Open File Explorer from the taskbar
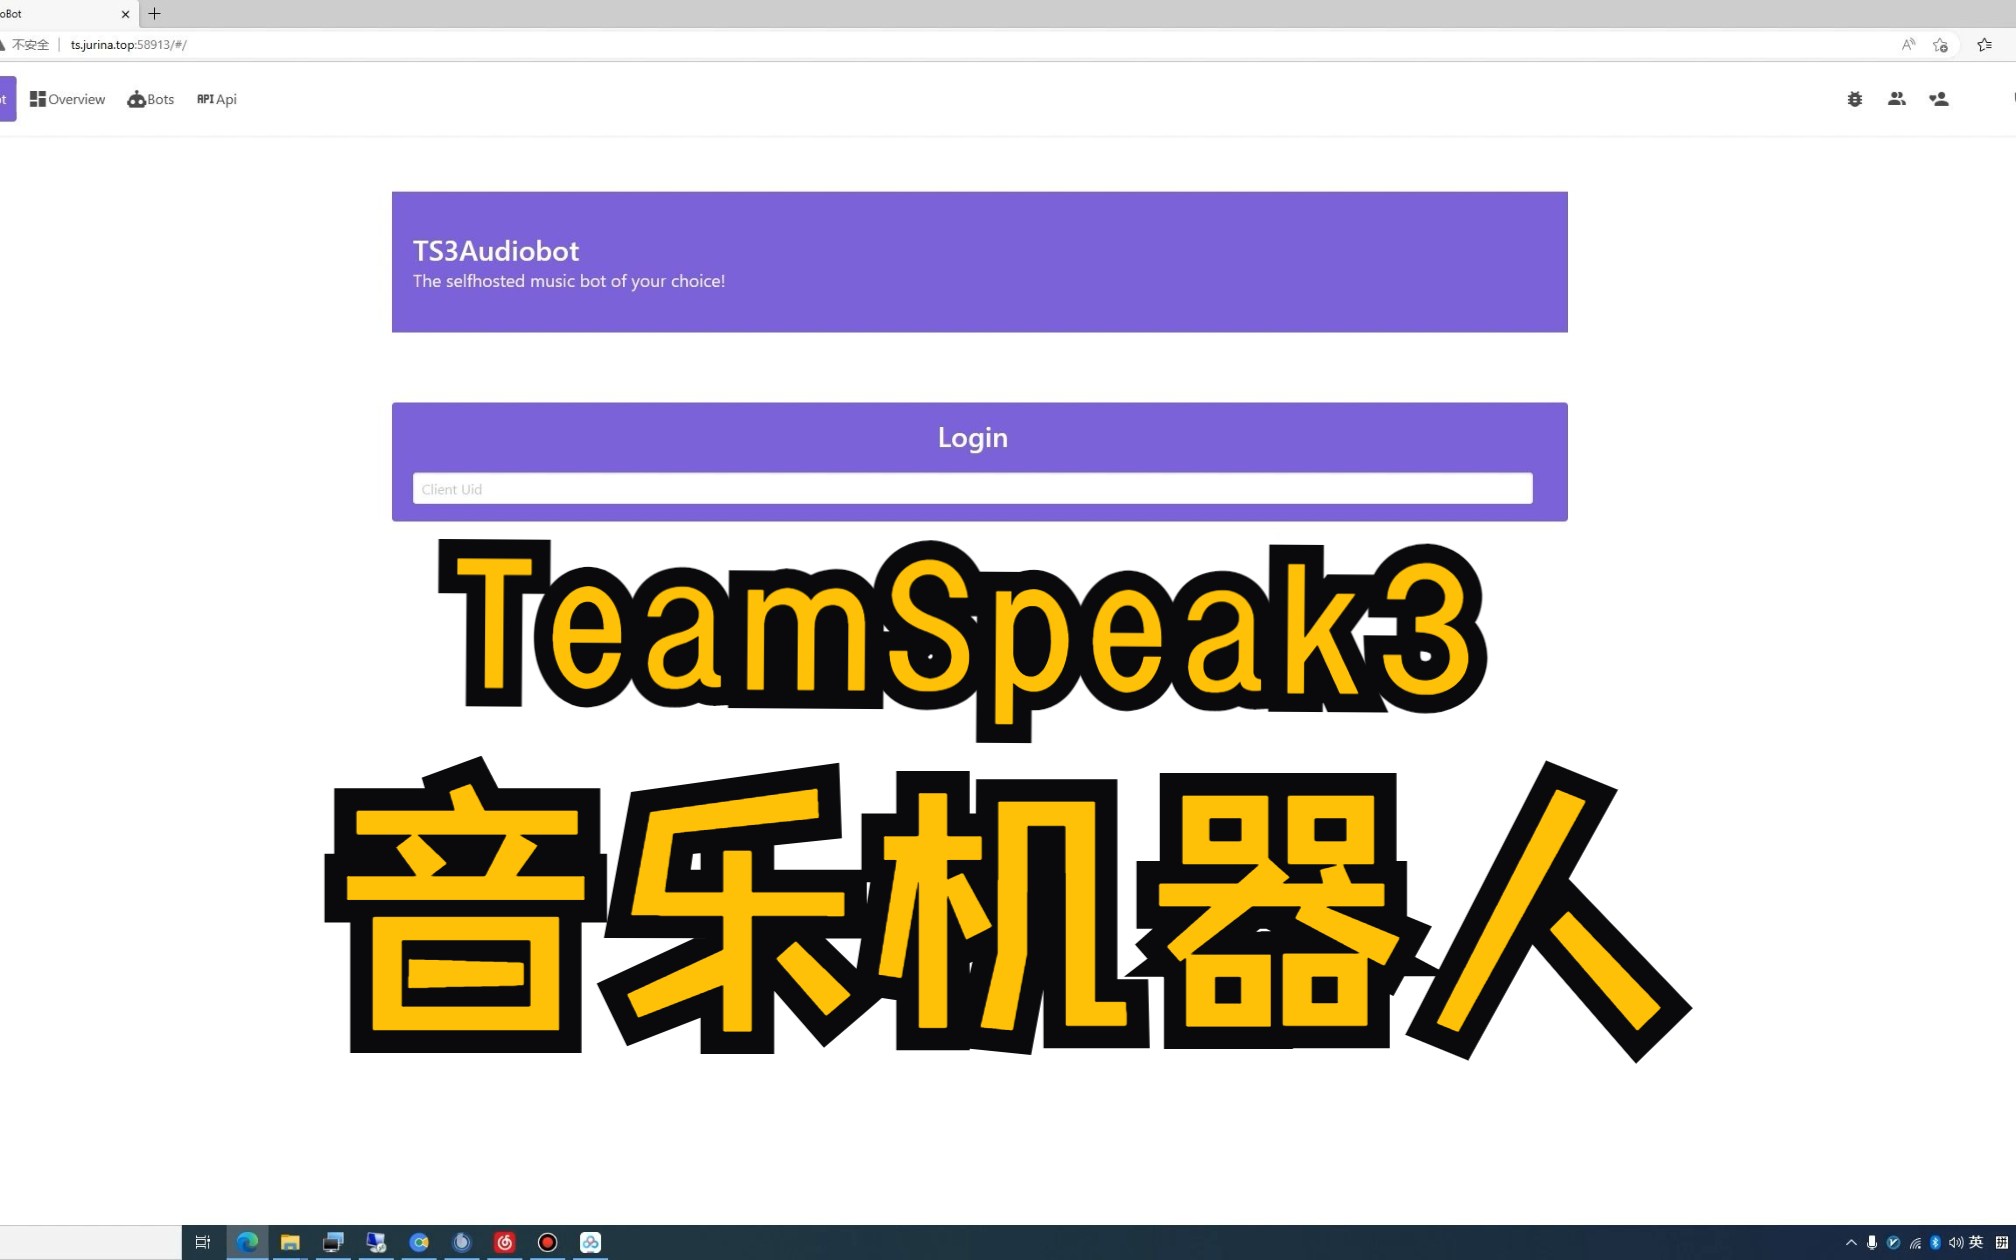The width and height of the screenshot is (2016, 1260). pos(290,1242)
